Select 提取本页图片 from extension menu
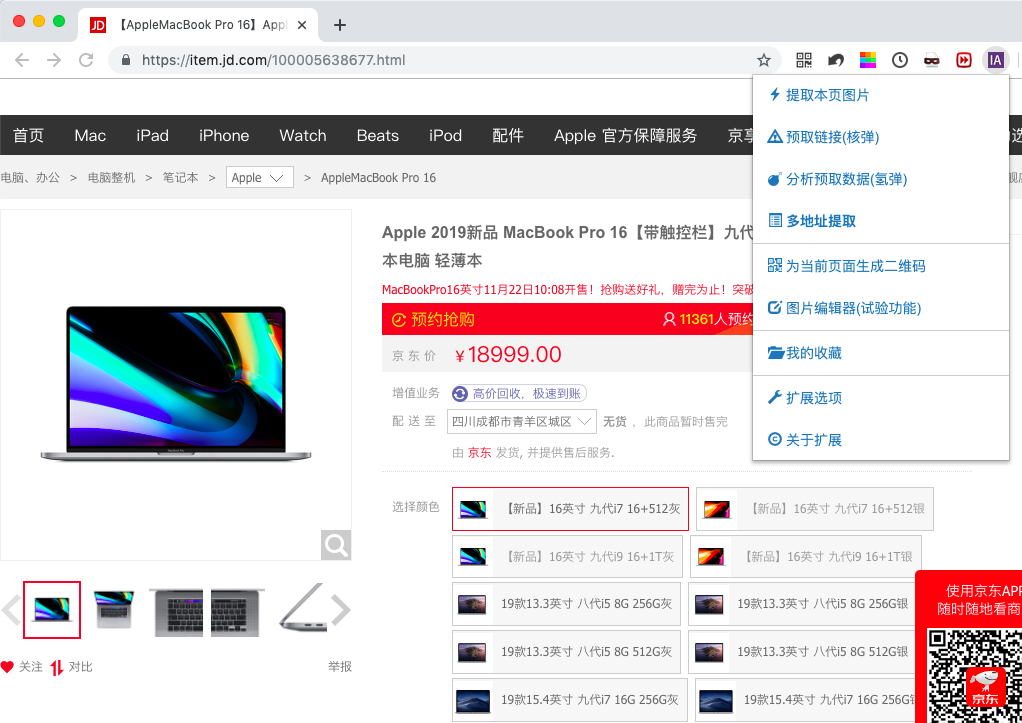Image resolution: width=1022 pixels, height=723 pixels. 881,95
